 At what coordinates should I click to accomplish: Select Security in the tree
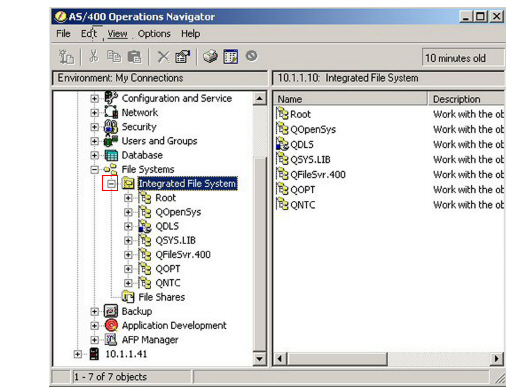point(139,127)
